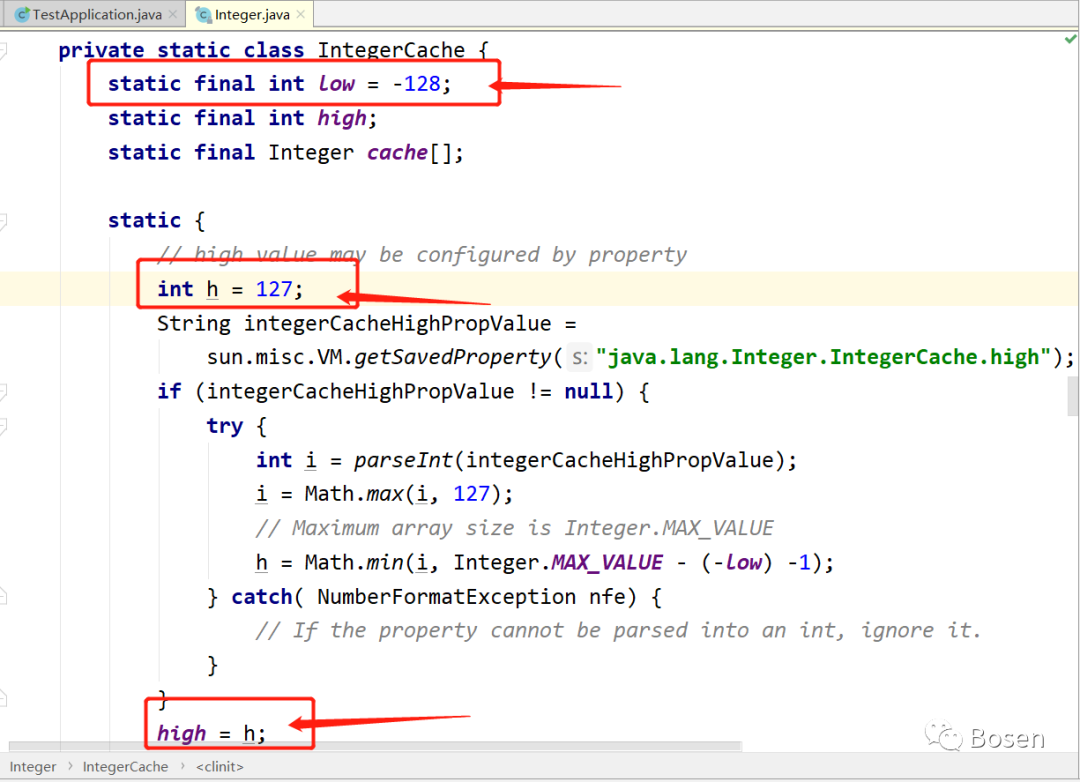Switch to the TestApplication.java tab
This screenshot has height=782, width=1080.
[x=96, y=14]
